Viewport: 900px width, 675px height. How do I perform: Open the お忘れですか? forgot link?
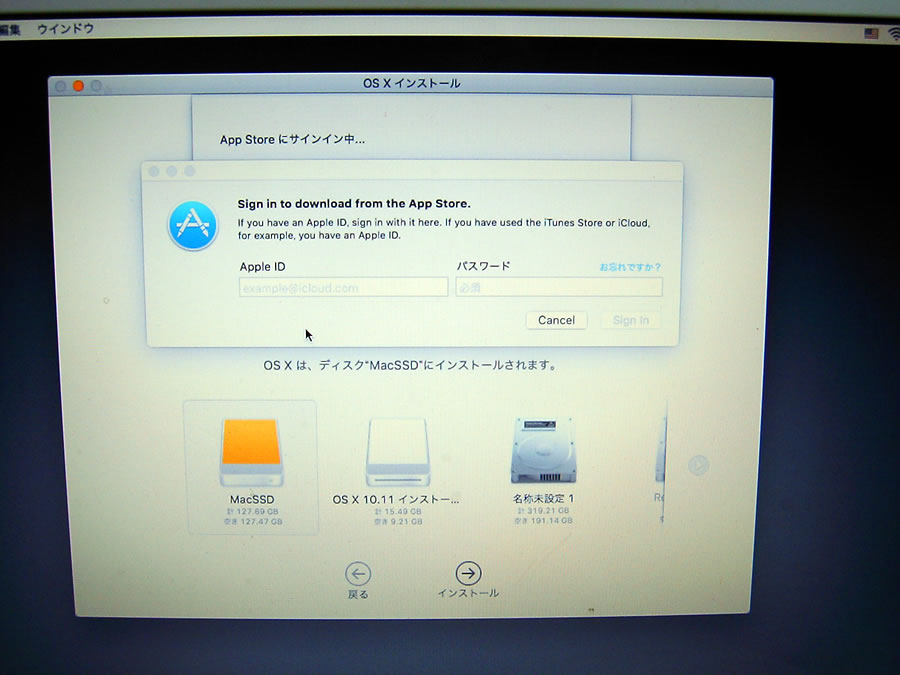(x=630, y=267)
